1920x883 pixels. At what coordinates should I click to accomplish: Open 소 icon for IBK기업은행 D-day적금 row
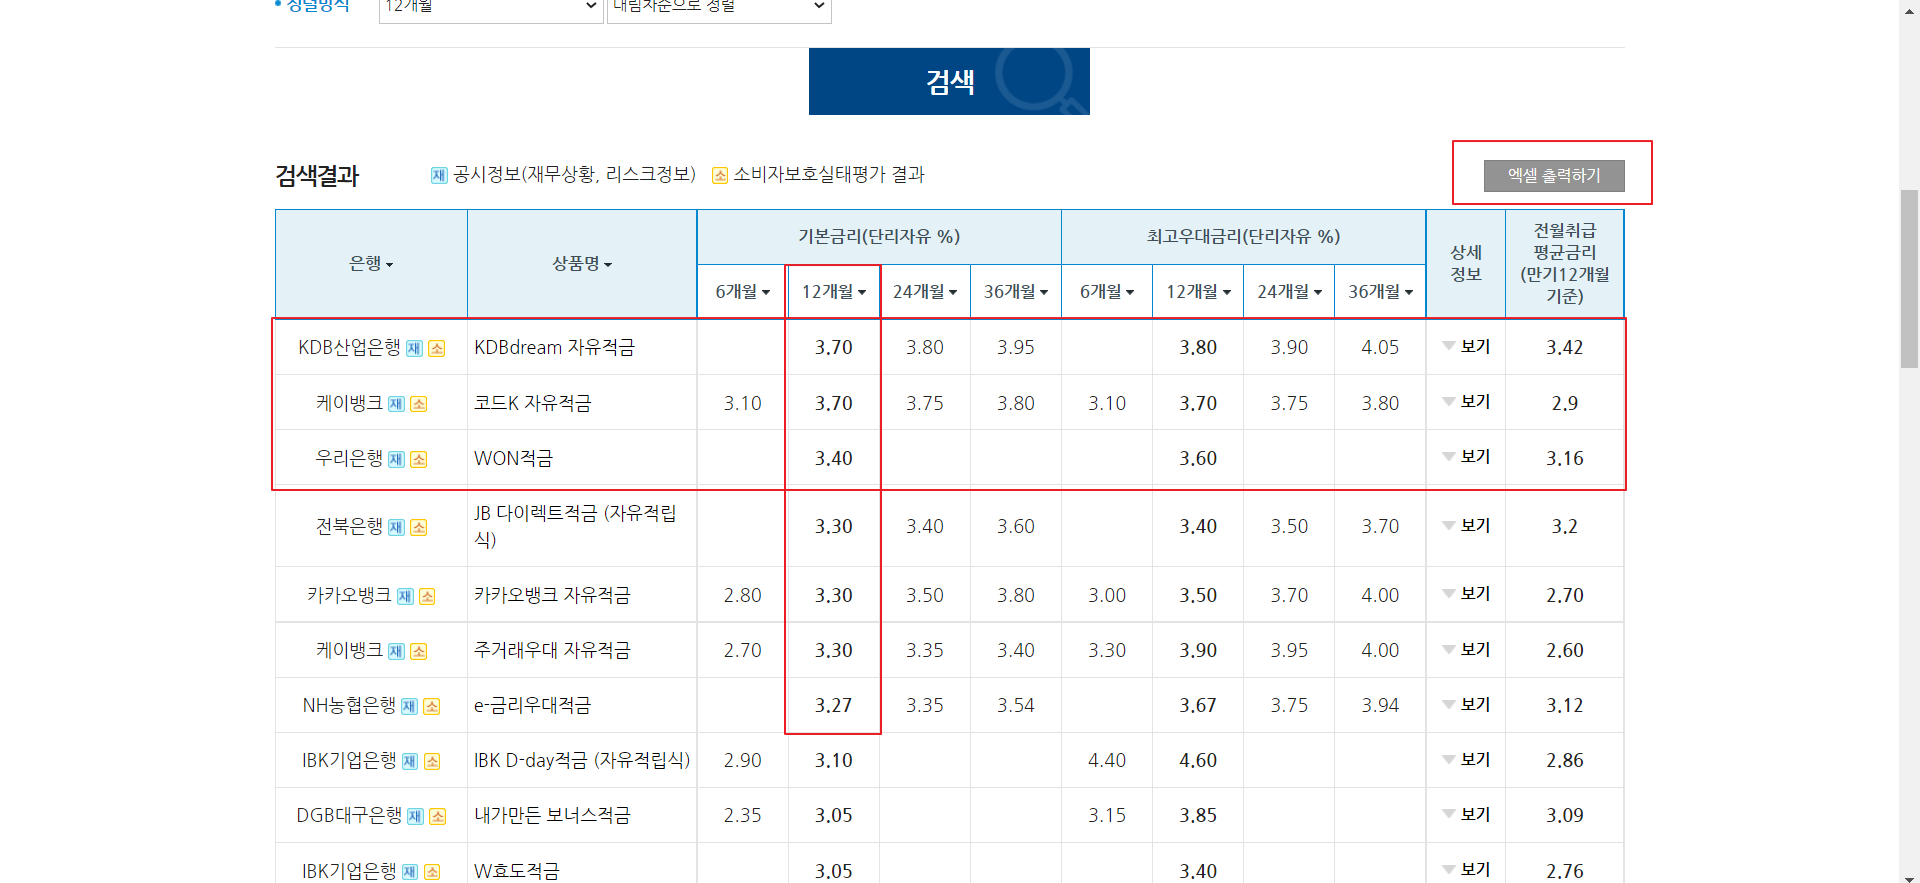432,761
